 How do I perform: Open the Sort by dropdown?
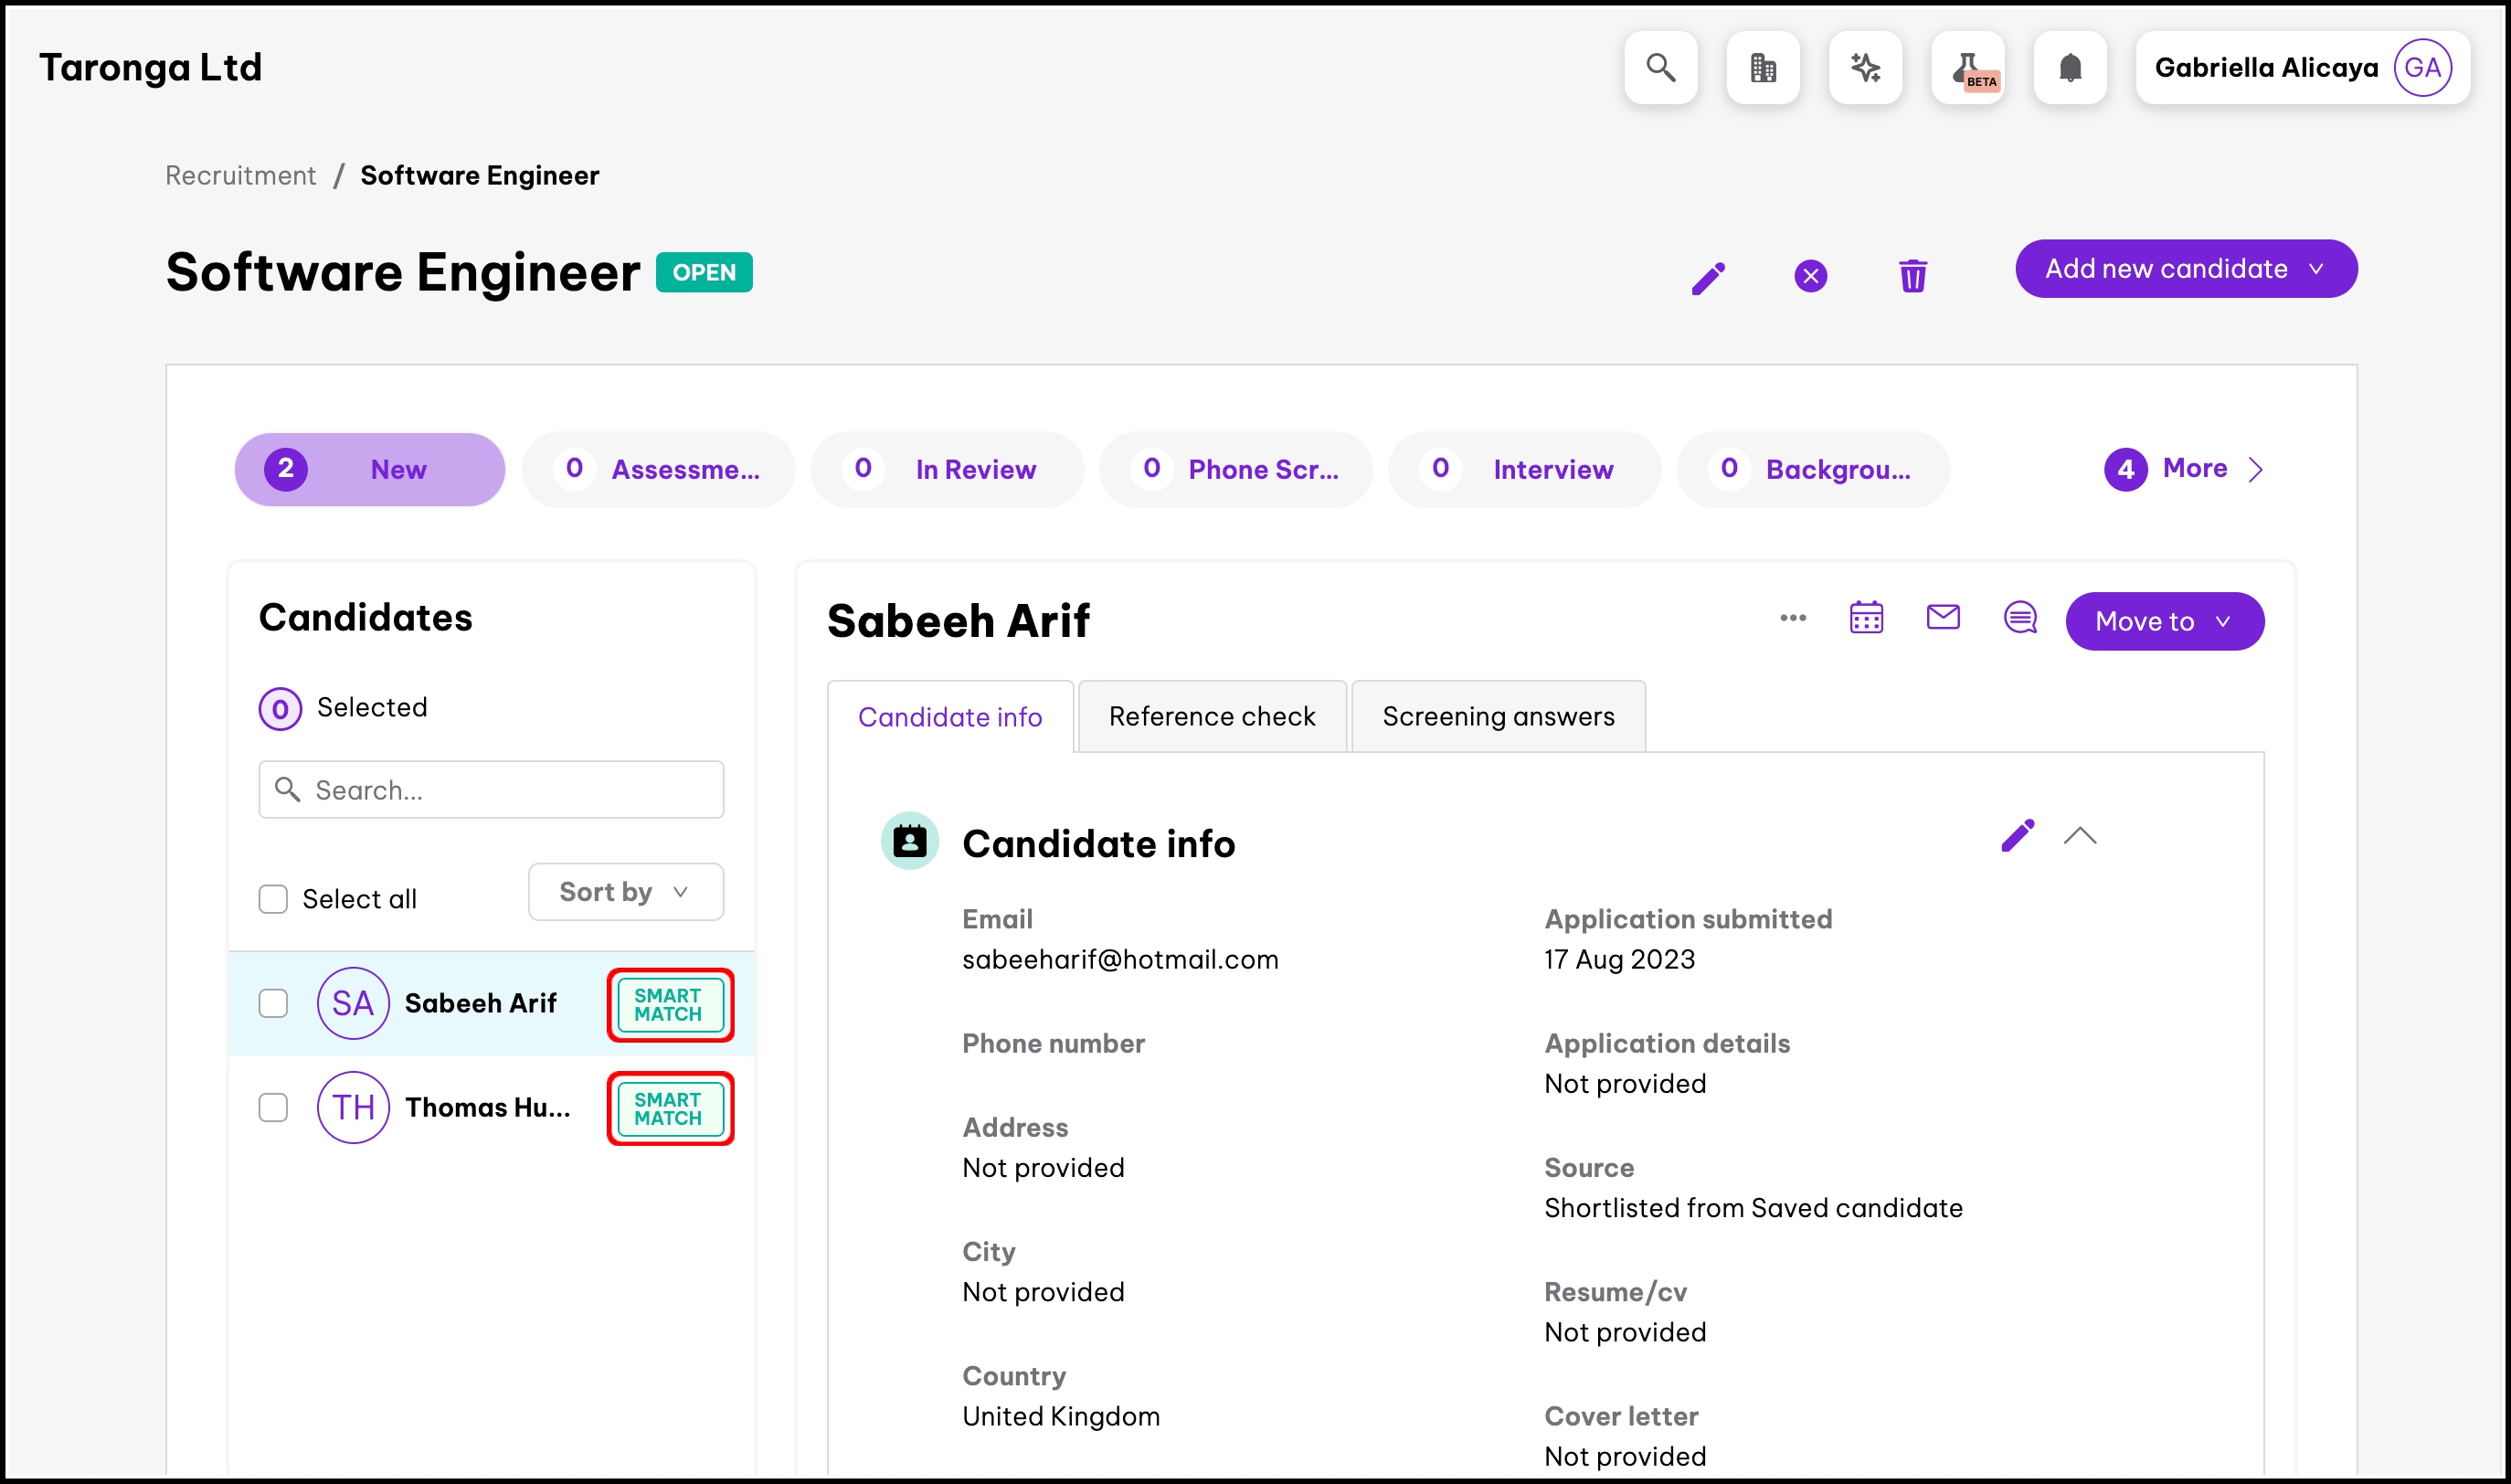626,891
